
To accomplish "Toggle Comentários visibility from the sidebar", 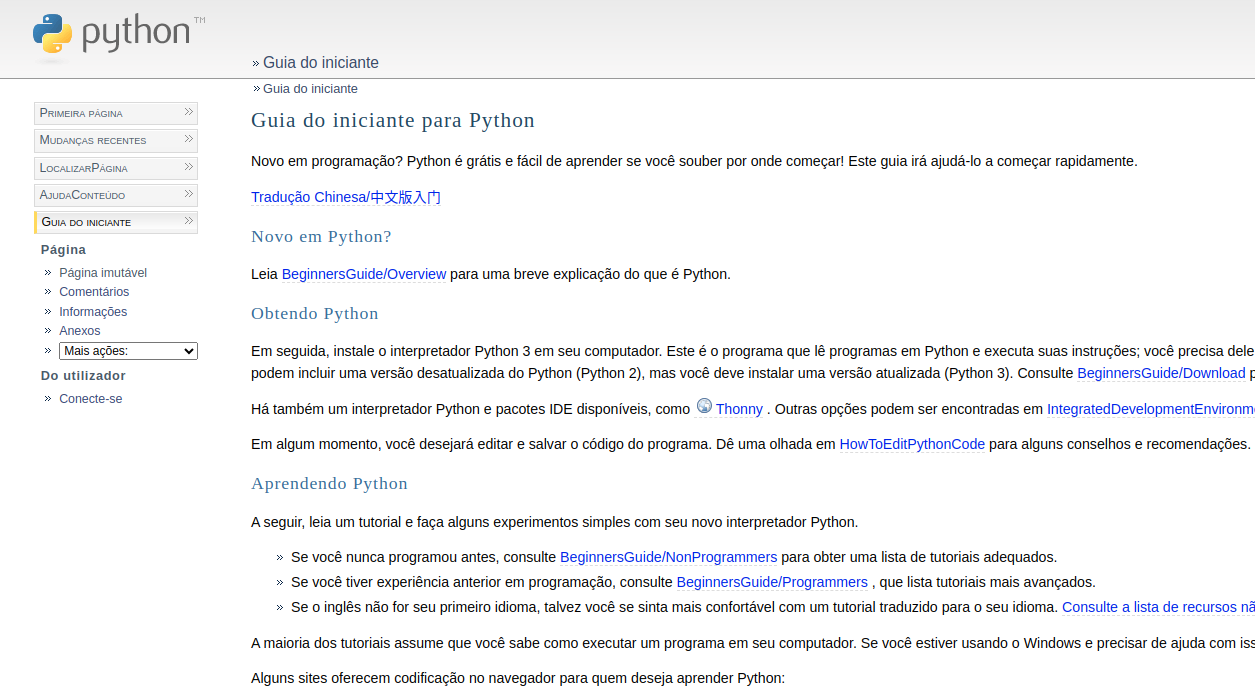I will coord(94,291).
